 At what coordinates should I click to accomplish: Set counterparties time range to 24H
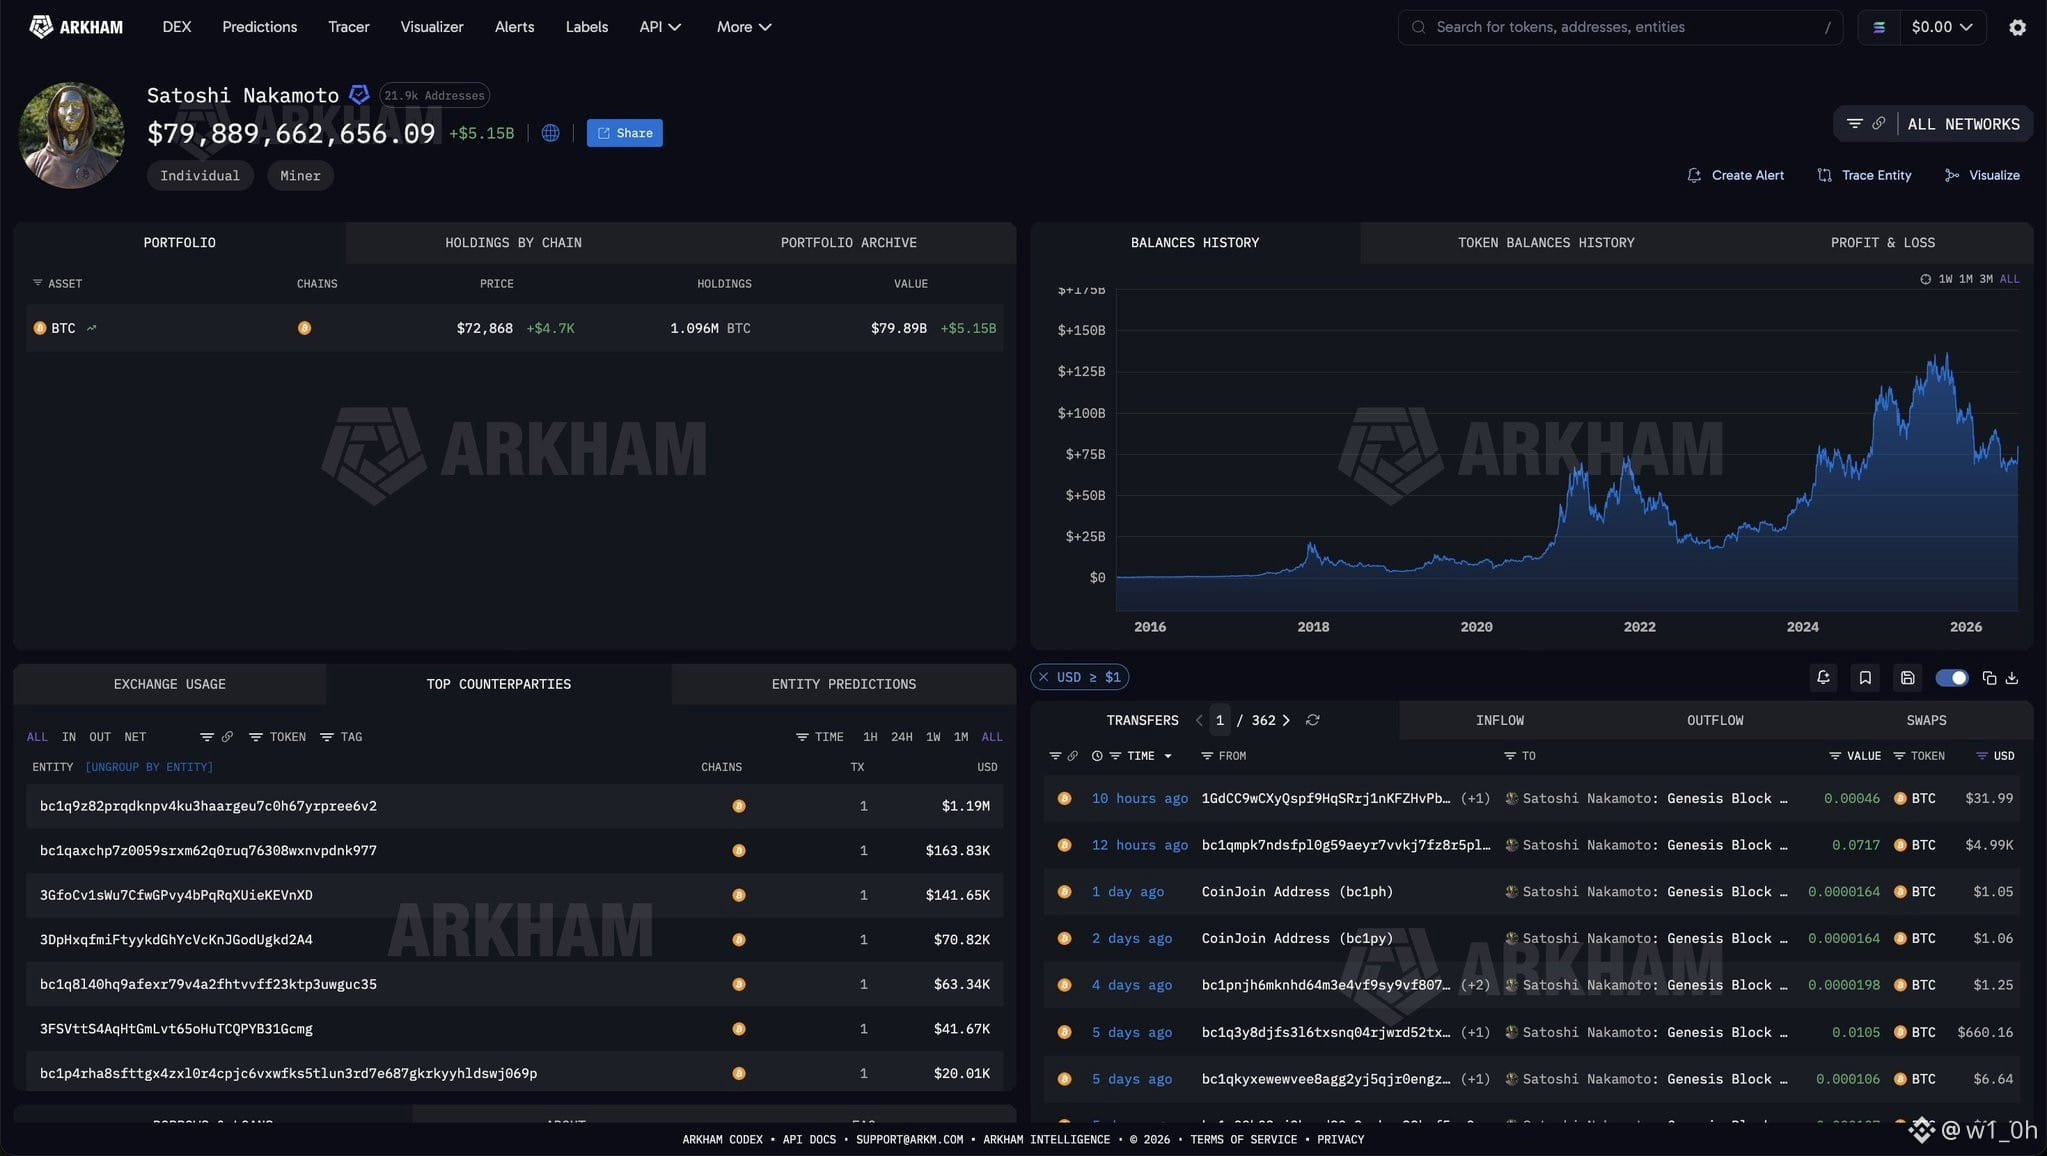click(901, 737)
